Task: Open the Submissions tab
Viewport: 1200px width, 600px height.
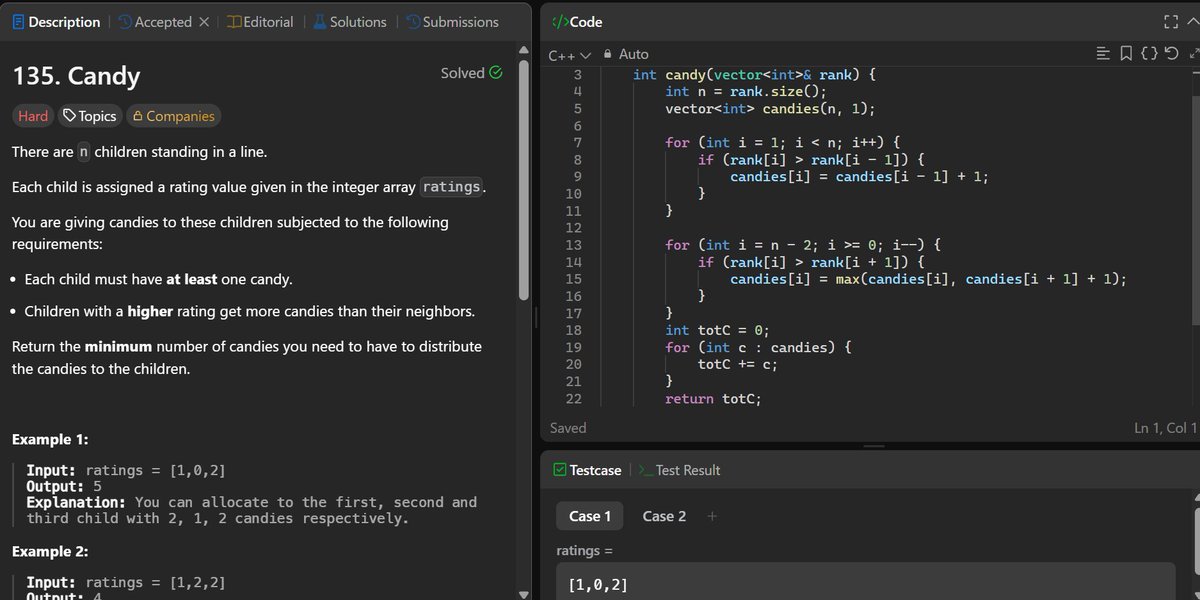Action: click(x=452, y=22)
